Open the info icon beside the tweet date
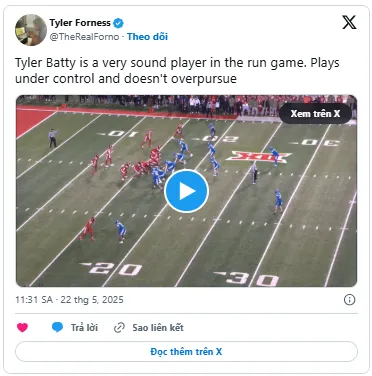Image resolution: width=372 pixels, height=376 pixels. (349, 300)
